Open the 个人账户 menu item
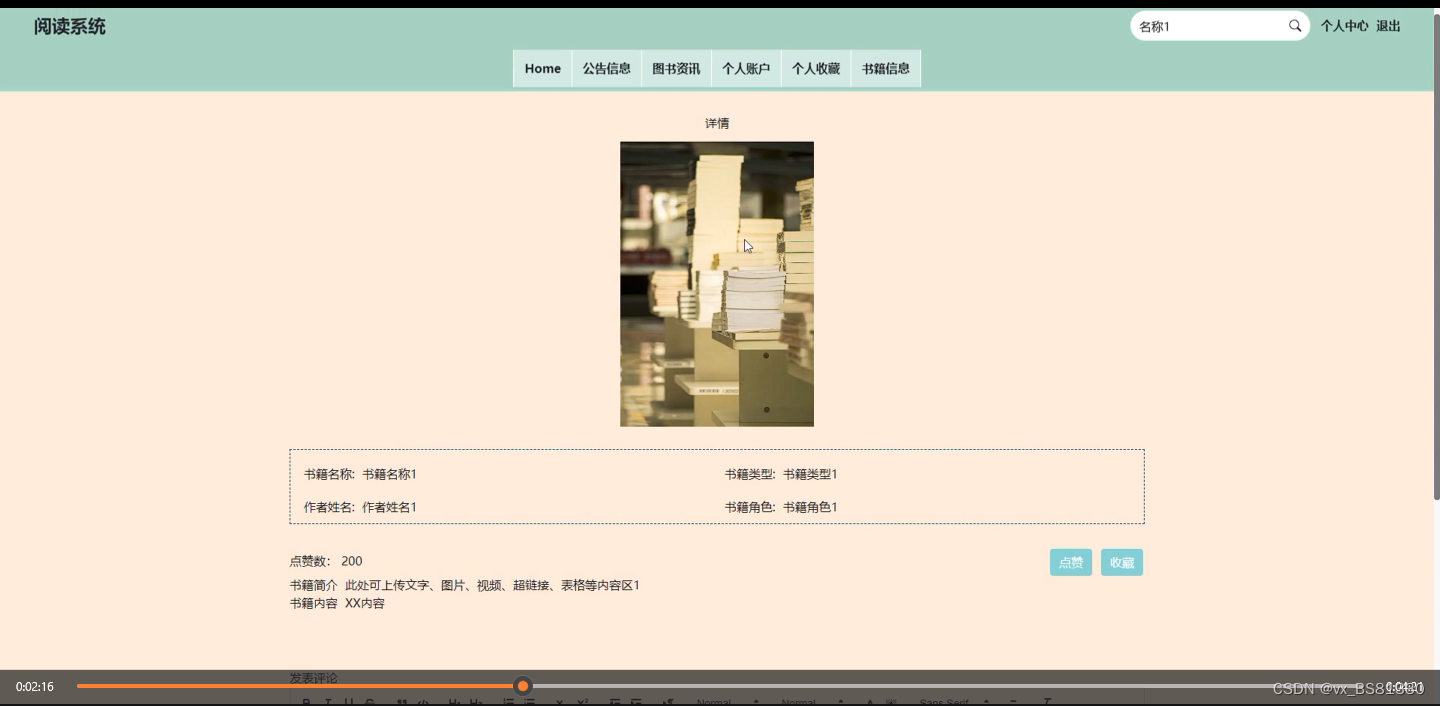This screenshot has height=706, width=1440. coord(746,68)
